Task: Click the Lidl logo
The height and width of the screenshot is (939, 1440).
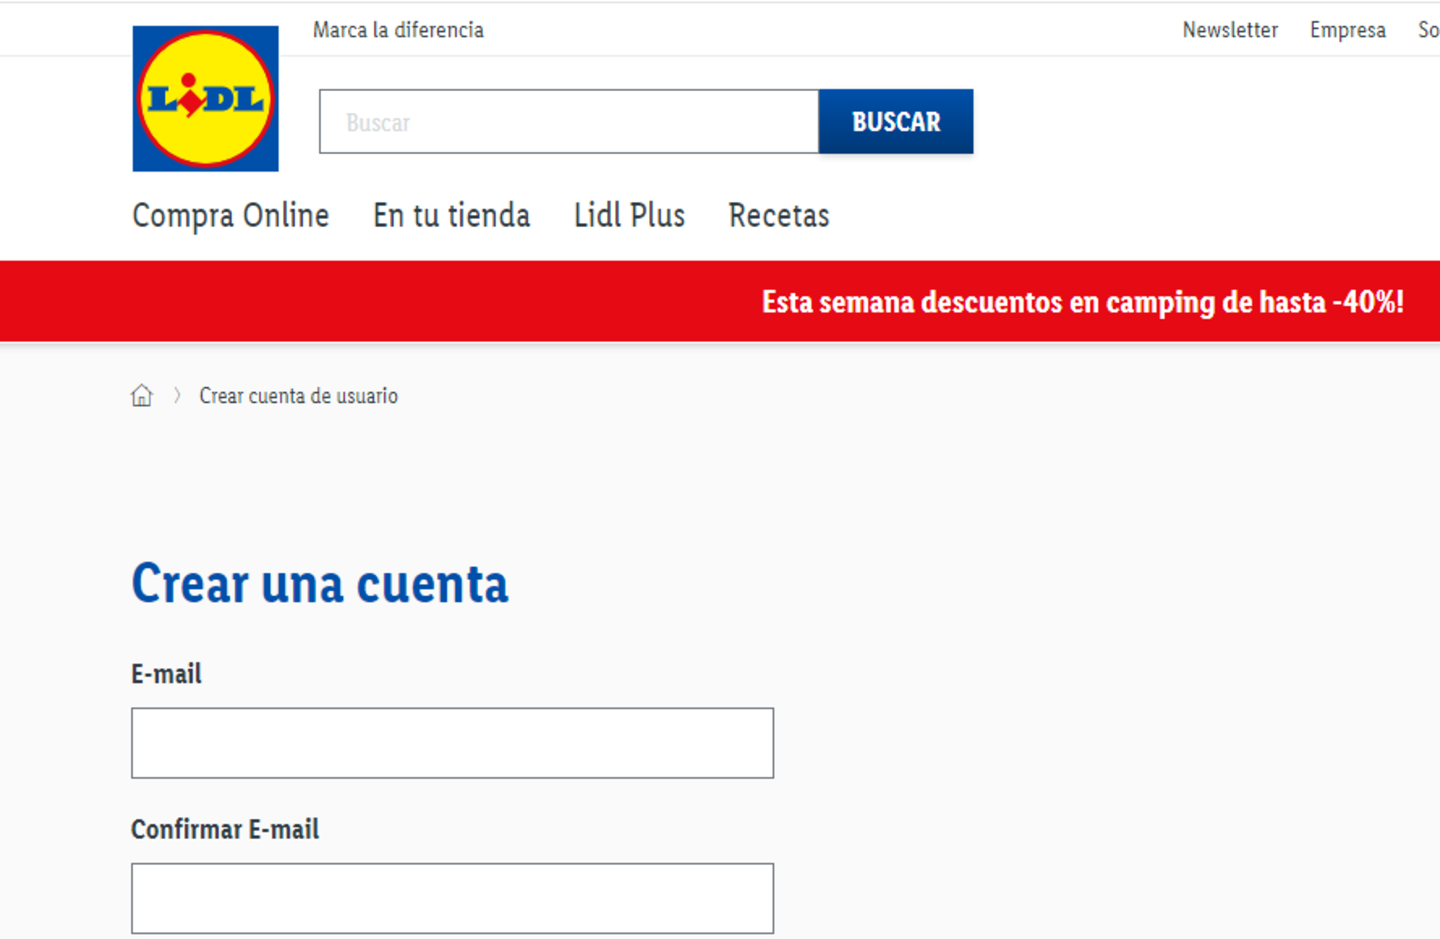Action: [205, 98]
